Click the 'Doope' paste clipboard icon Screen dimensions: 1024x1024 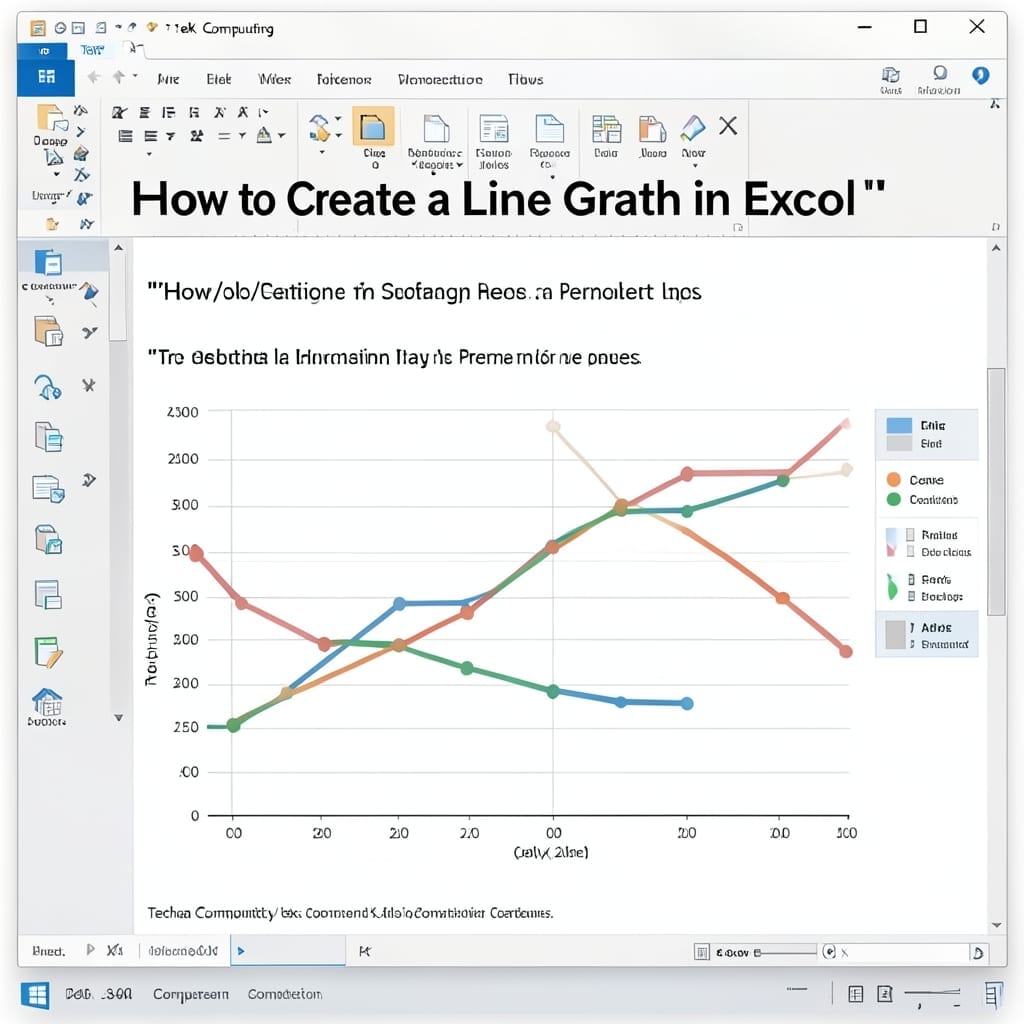point(52,118)
